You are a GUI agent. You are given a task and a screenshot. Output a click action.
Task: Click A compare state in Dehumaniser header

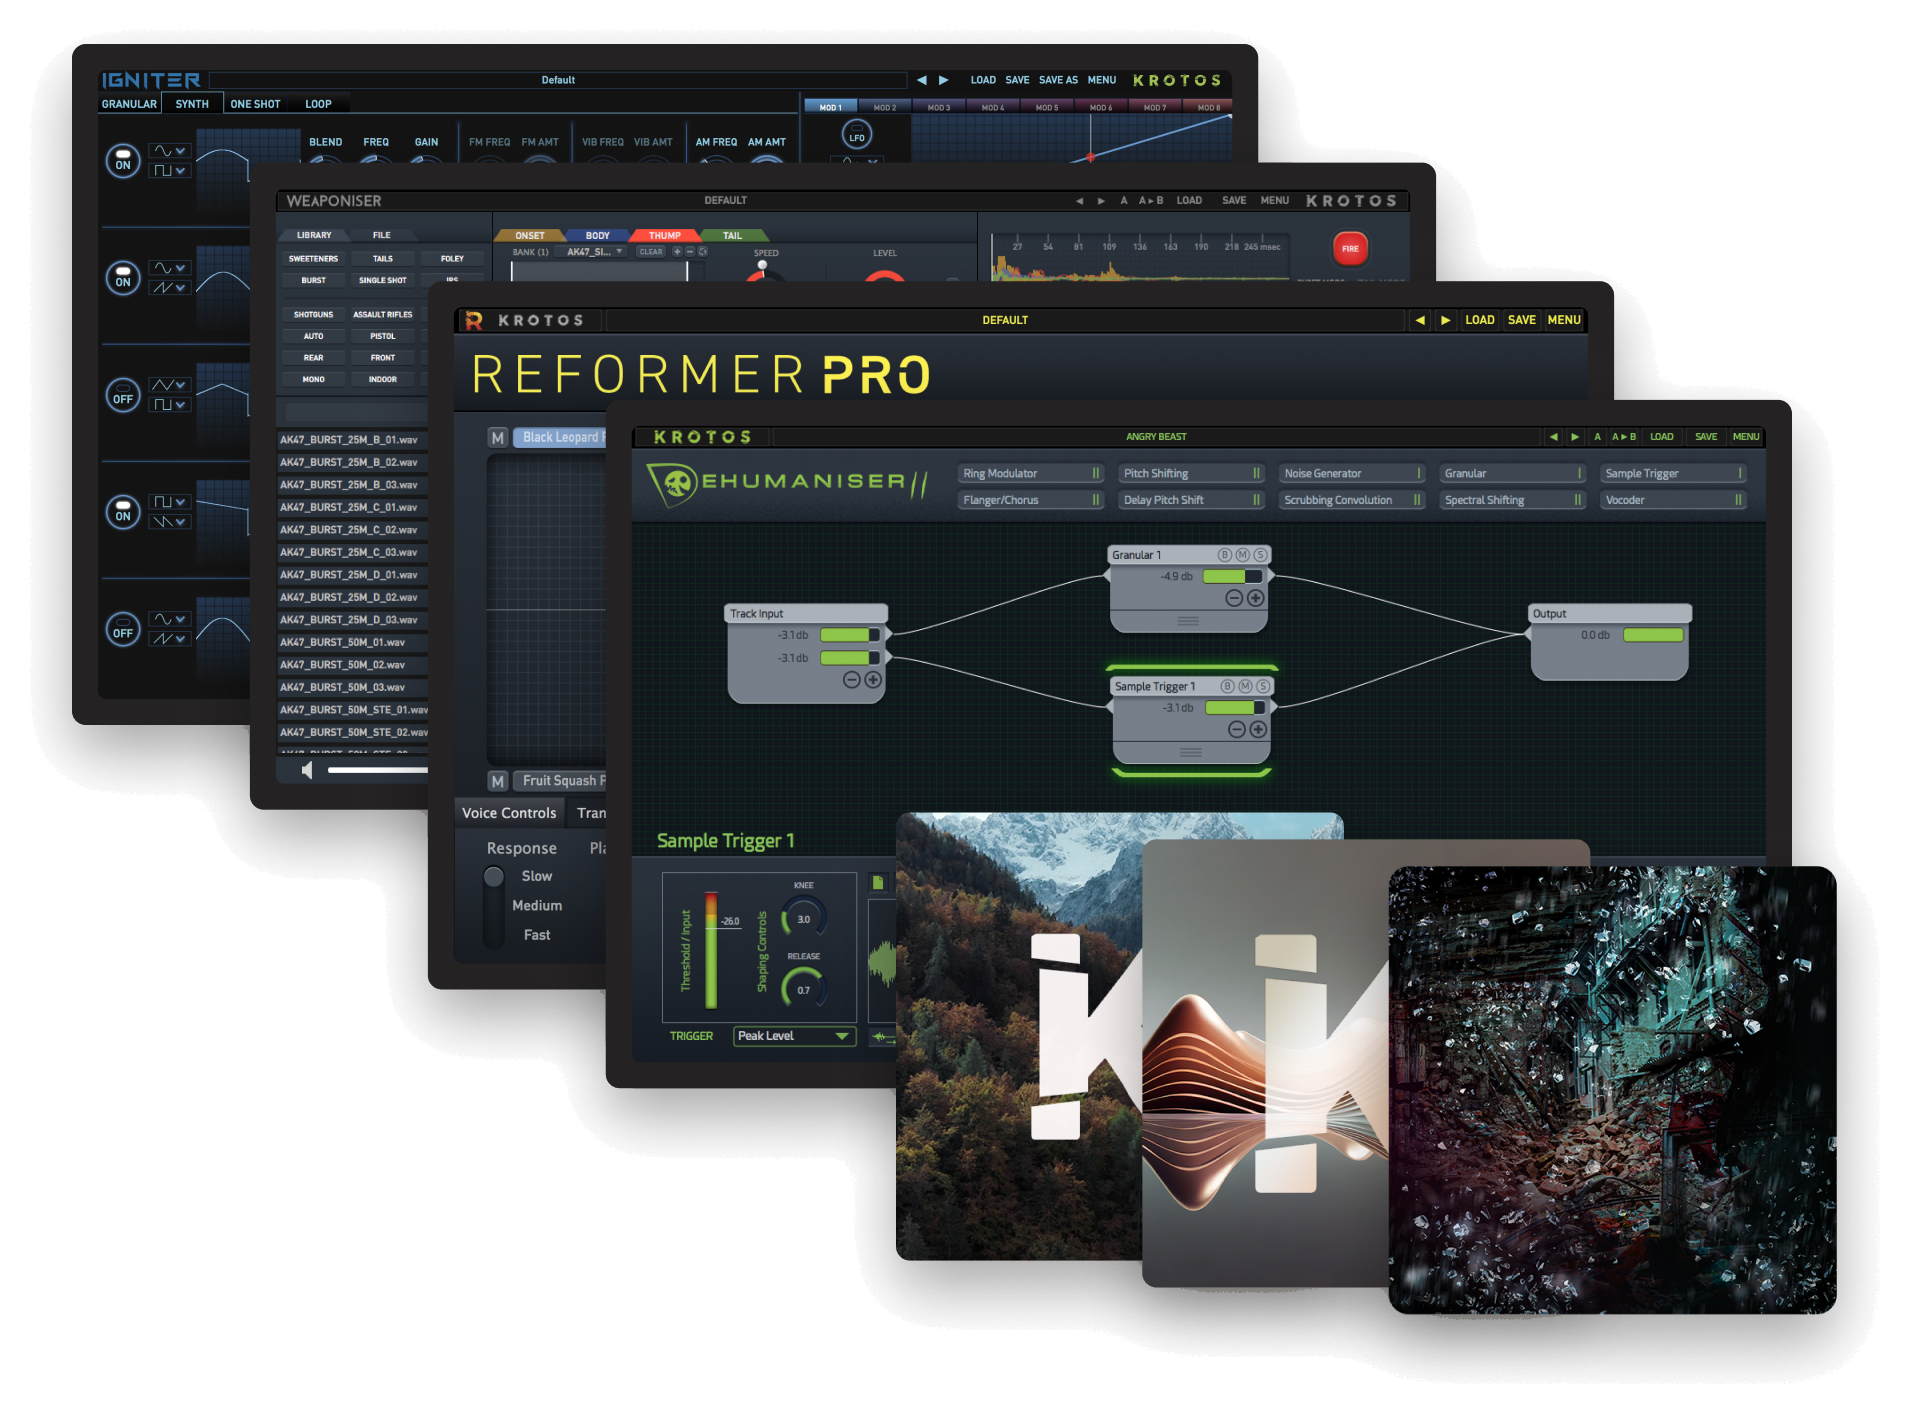[x=1597, y=437]
